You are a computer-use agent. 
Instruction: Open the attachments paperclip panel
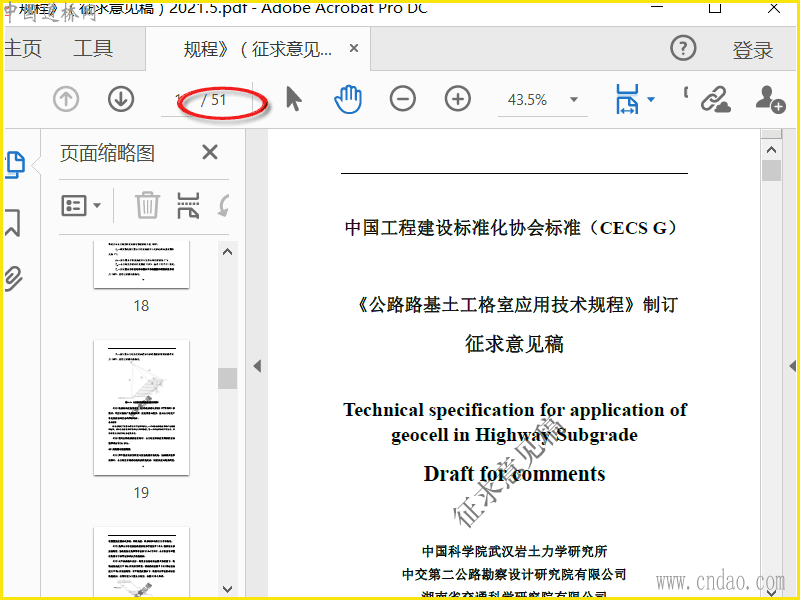coord(13,278)
